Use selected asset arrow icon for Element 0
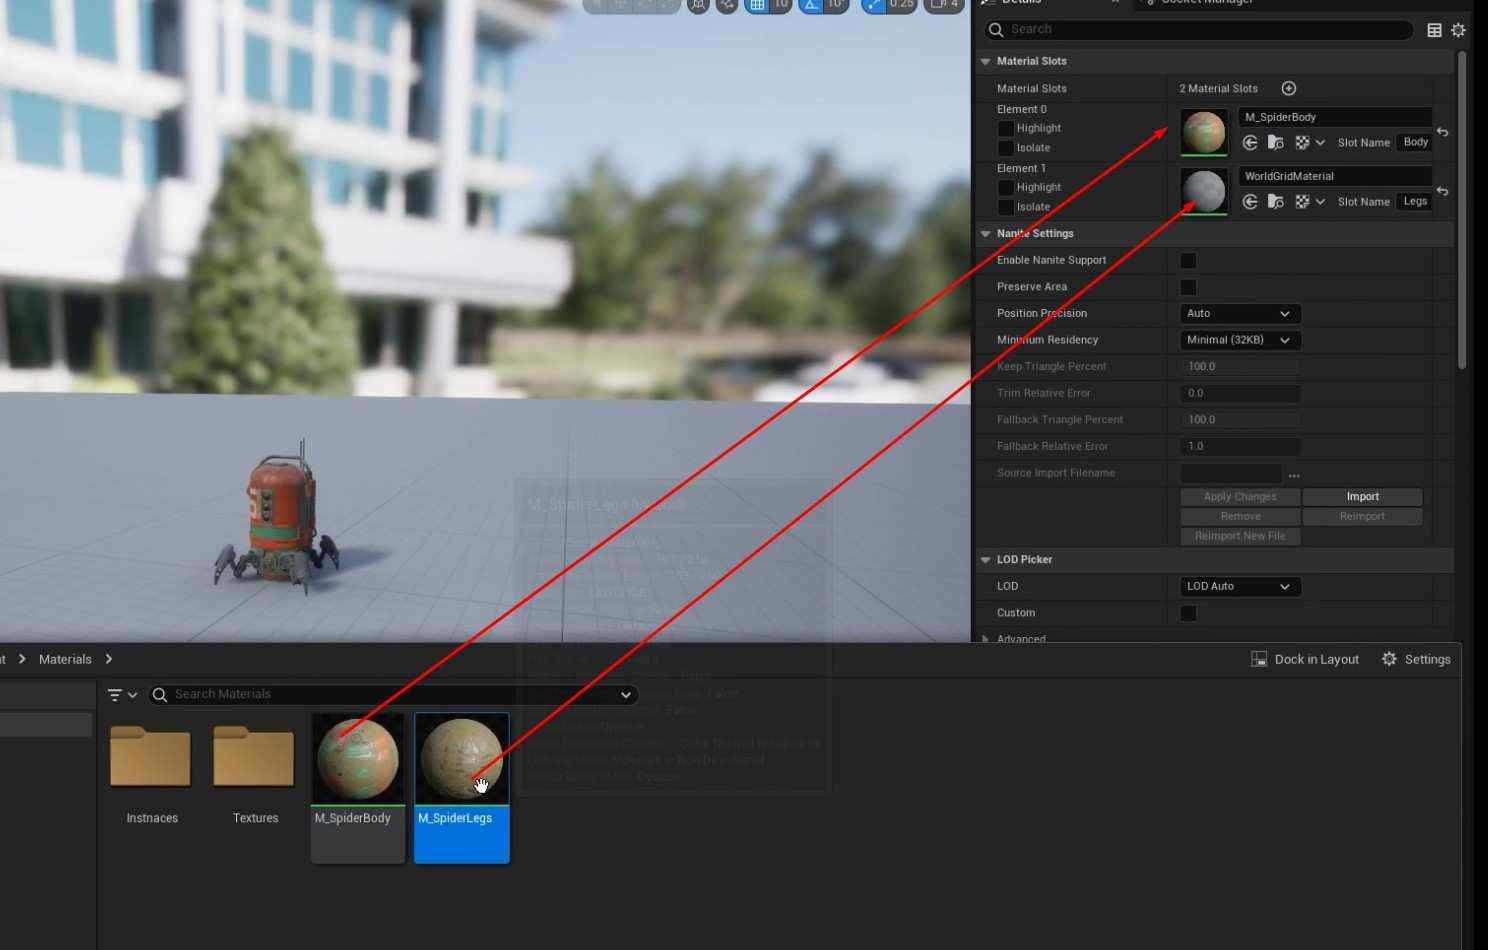Image resolution: width=1488 pixels, height=950 pixels. coord(1250,143)
